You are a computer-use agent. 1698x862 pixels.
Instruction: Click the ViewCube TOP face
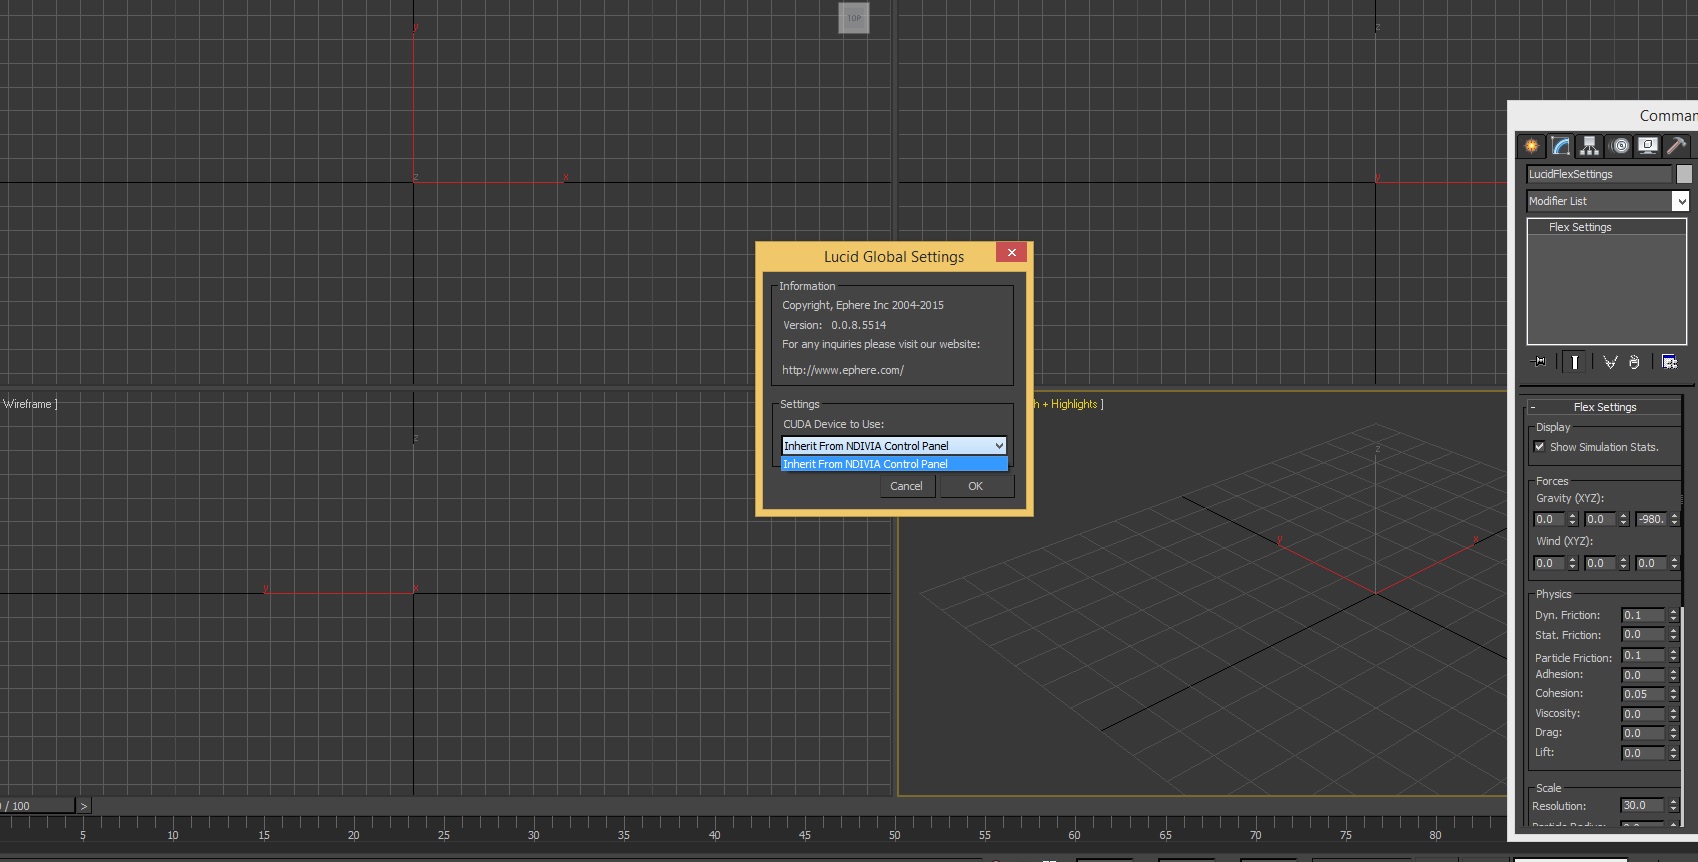(x=854, y=18)
